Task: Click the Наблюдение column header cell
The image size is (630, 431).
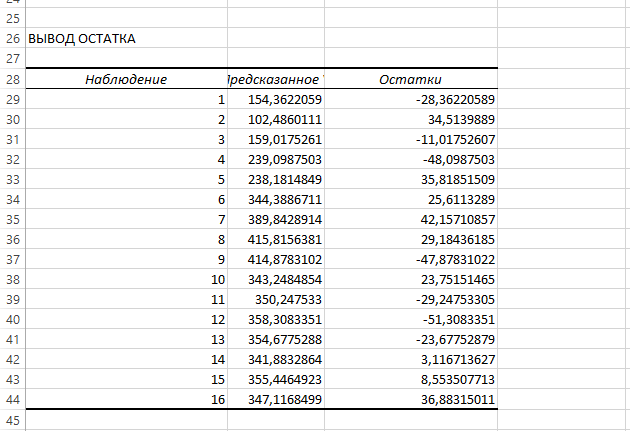Action: 127,79
